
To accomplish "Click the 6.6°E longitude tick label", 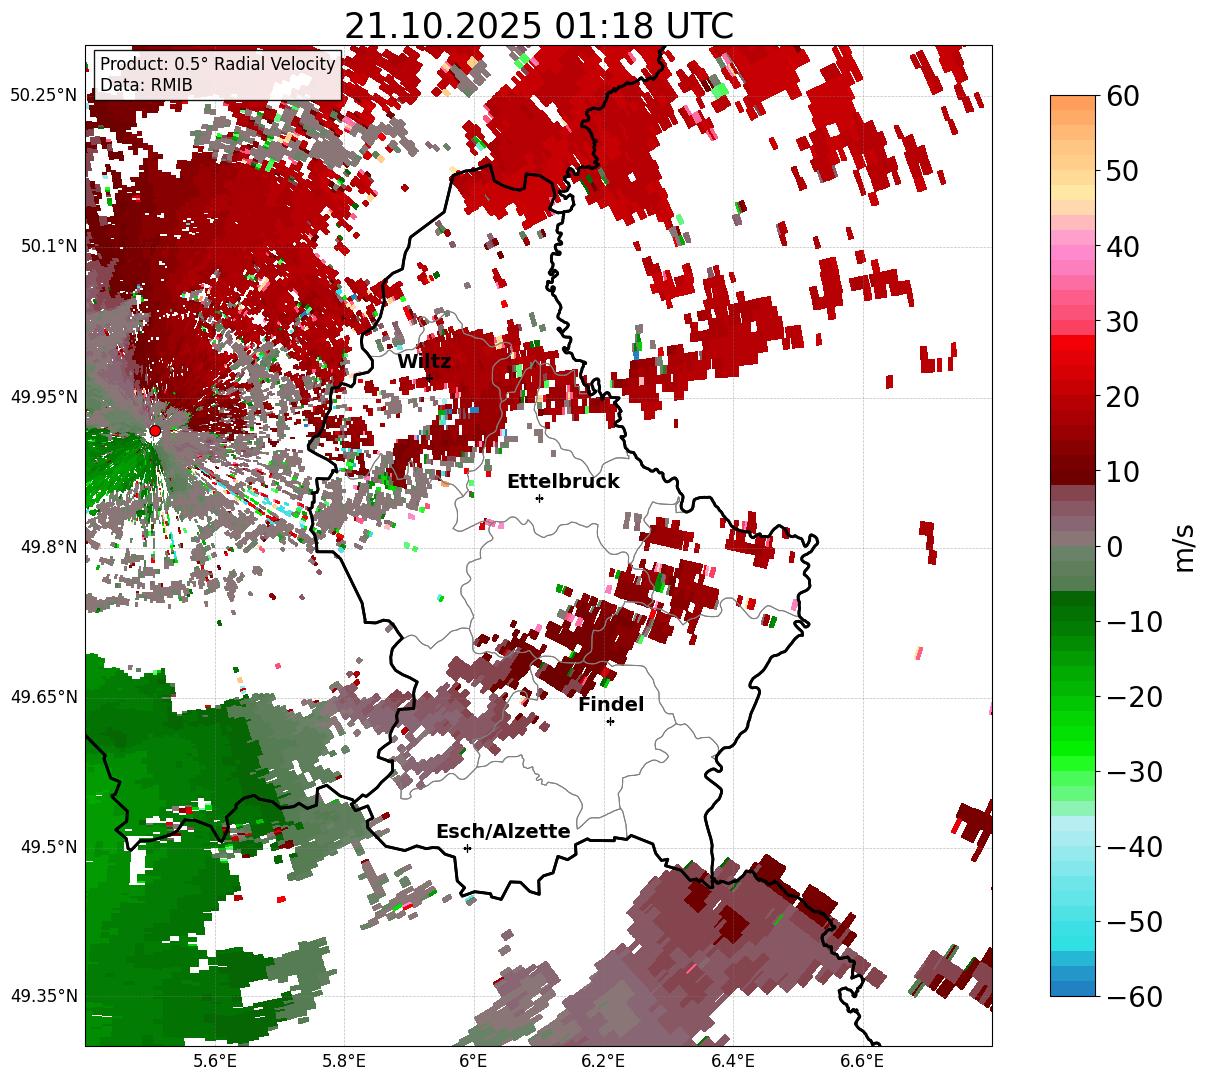I will coord(861,1061).
